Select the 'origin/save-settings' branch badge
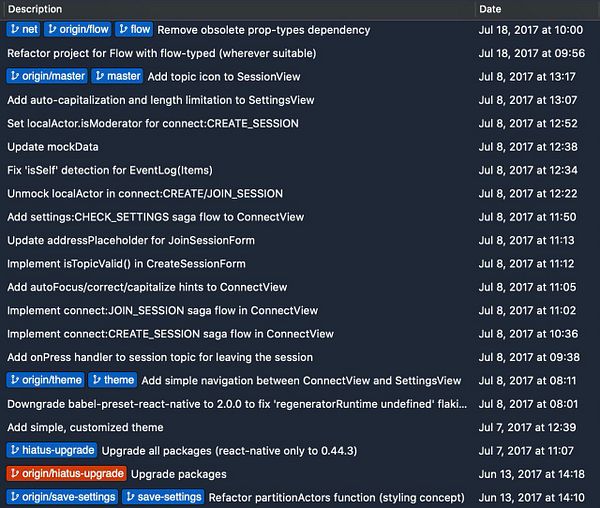The image size is (600, 508). click(x=62, y=497)
